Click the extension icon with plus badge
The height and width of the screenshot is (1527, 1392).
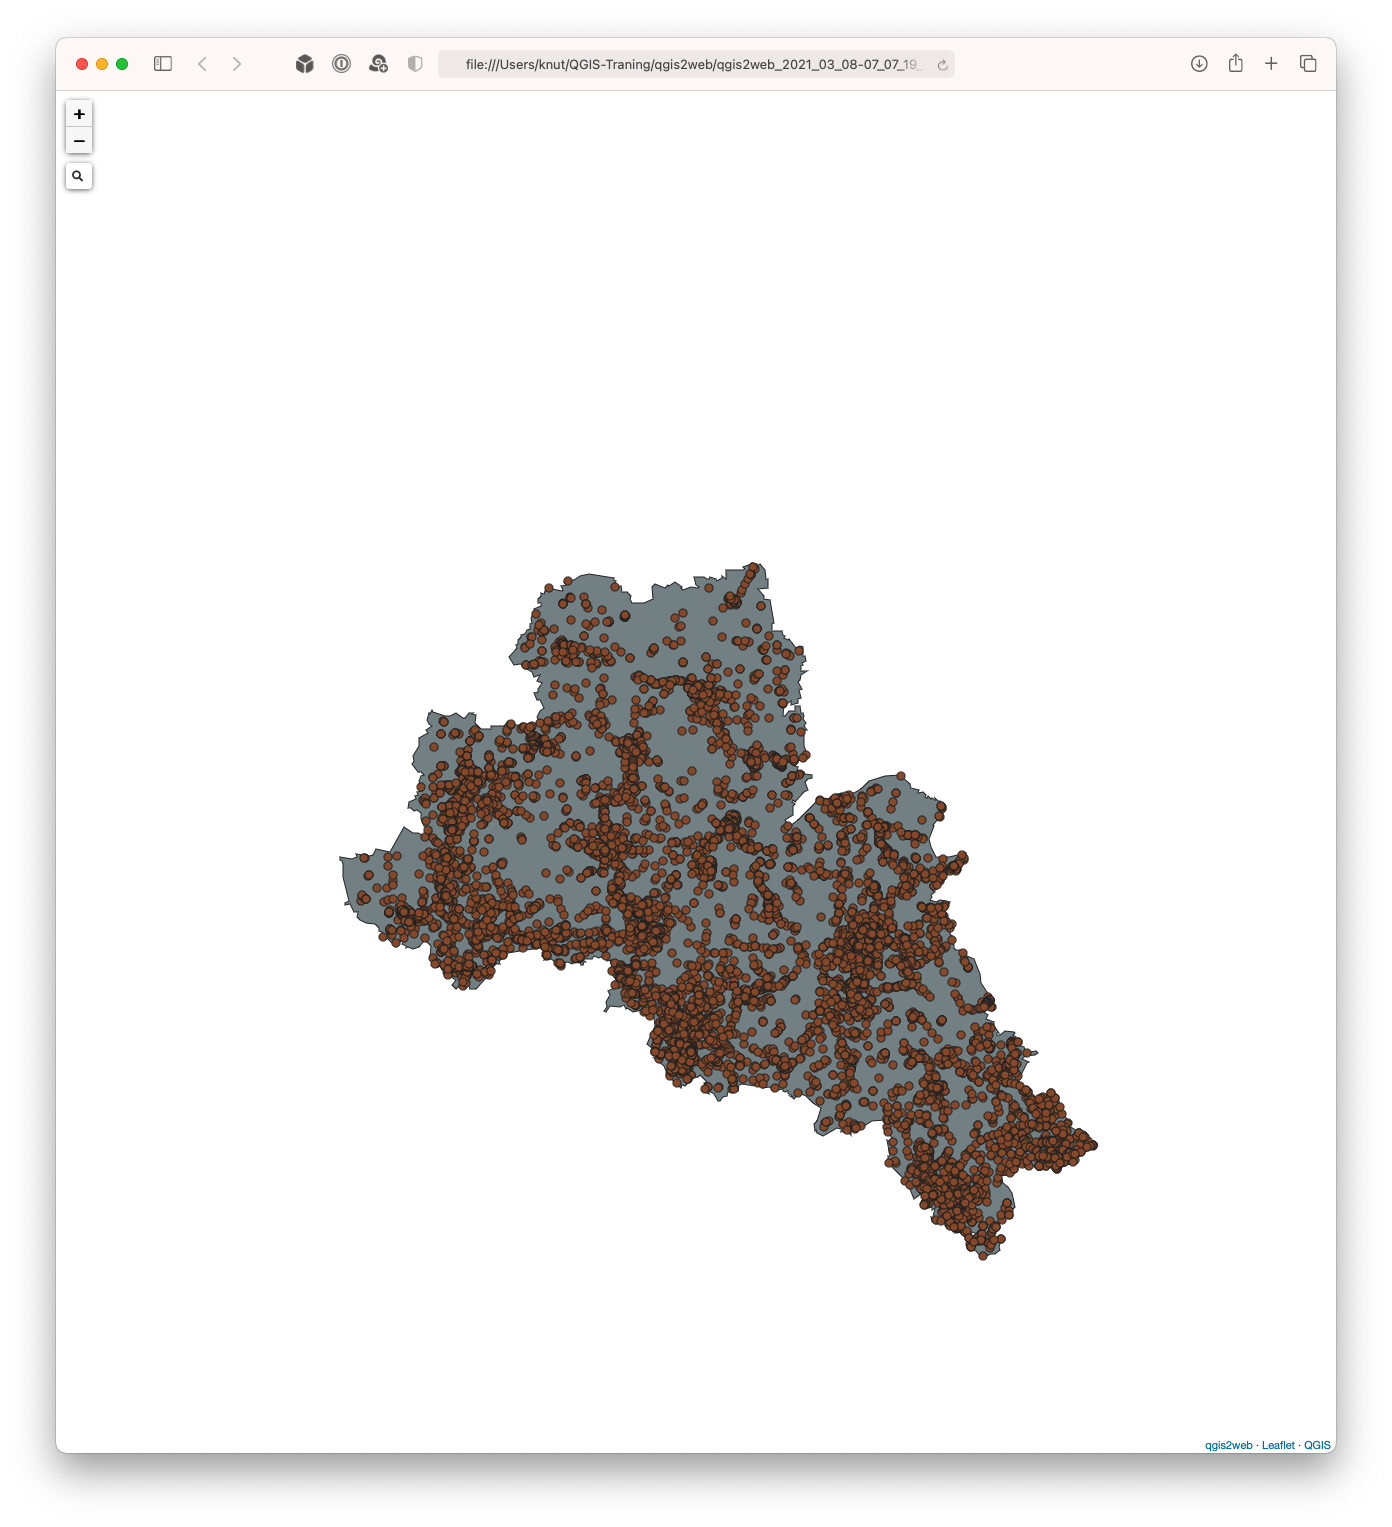tap(378, 64)
